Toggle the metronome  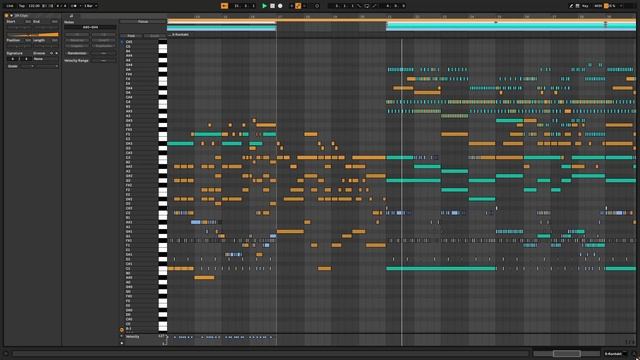73,6
